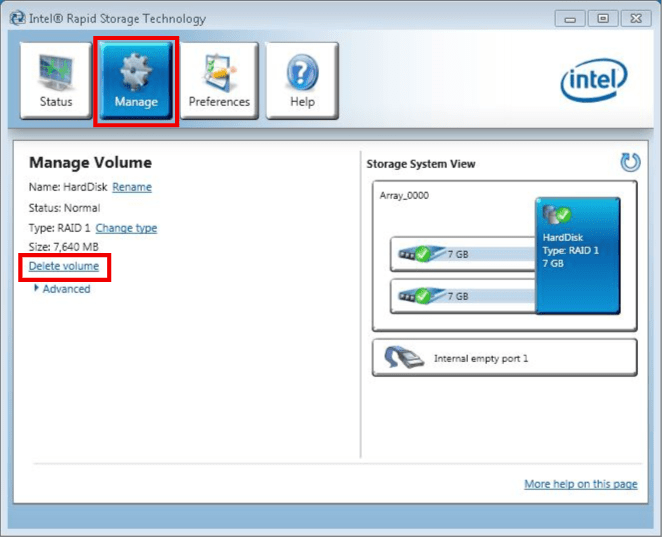Image resolution: width=663 pixels, height=538 pixels.
Task: Click the Size: 7,640 MB text
Action: tap(63, 247)
